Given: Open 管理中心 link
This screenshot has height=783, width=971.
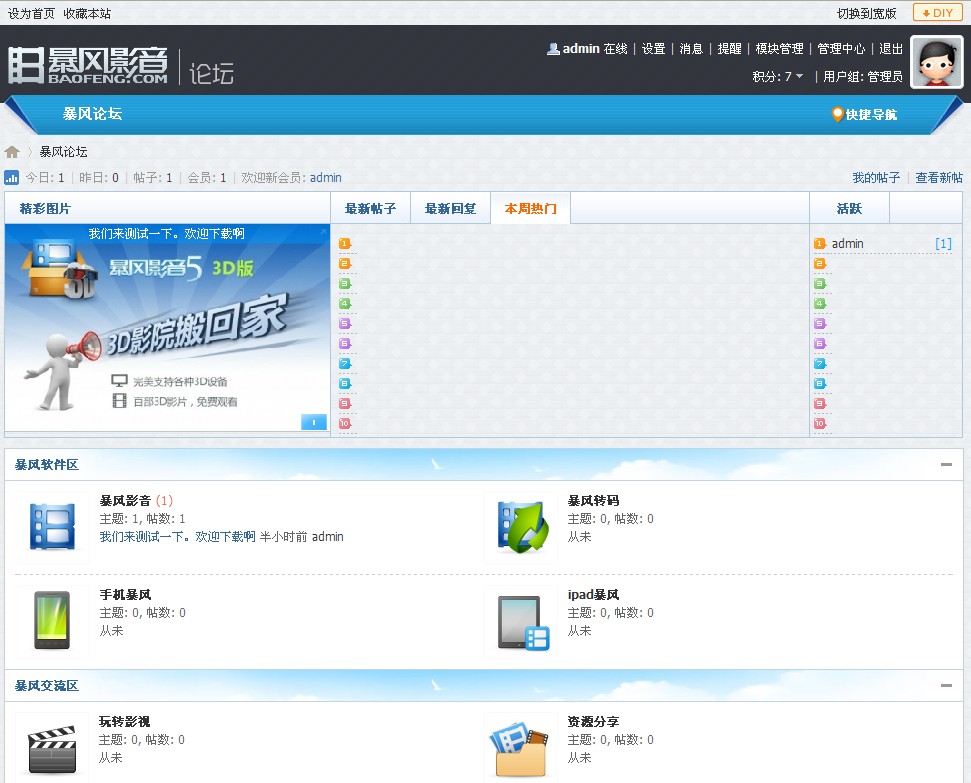Looking at the screenshot, I should tap(841, 48).
